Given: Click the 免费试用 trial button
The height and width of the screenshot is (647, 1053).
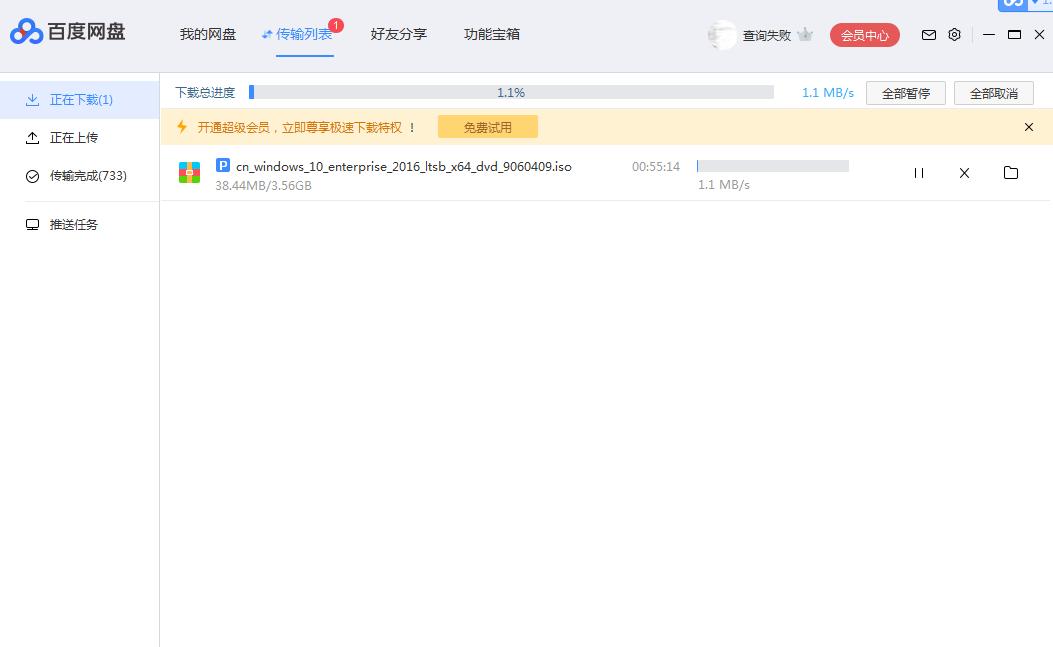Looking at the screenshot, I should 487,127.
